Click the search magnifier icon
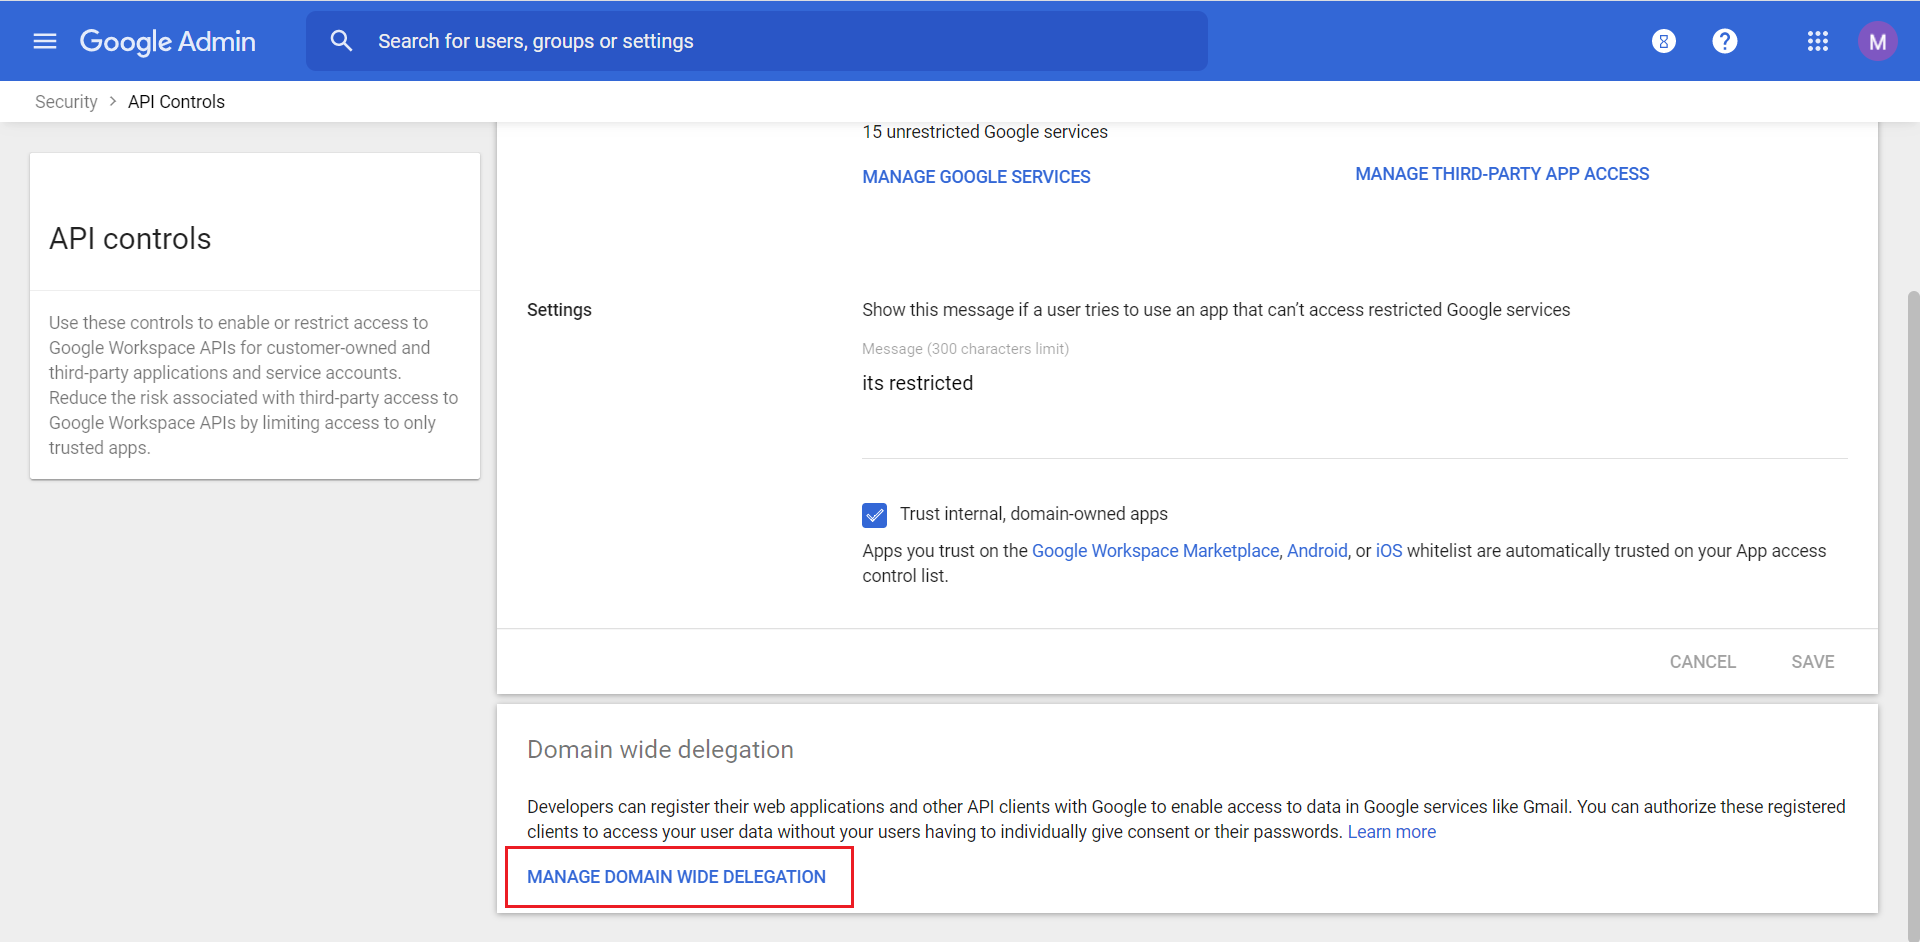The width and height of the screenshot is (1920, 942). (x=342, y=41)
